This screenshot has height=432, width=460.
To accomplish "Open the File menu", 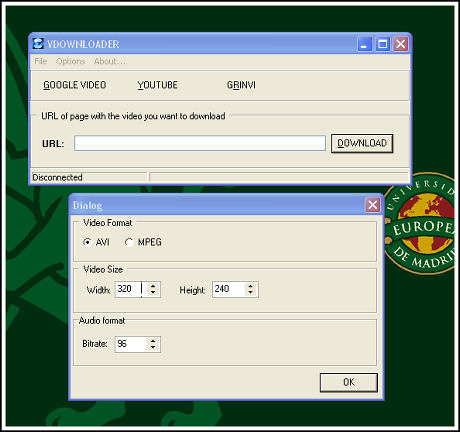I will pos(41,61).
